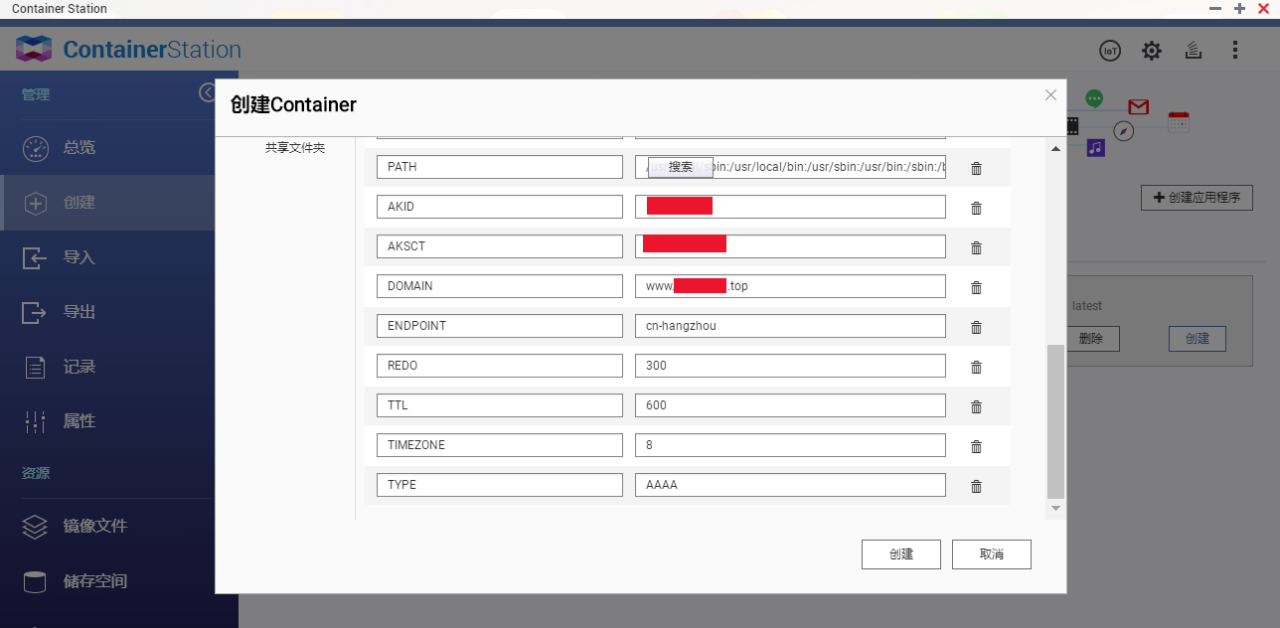Screen dimensions: 1280x628
Task: Click the 创建 button in dialog footer
Action: [901, 554]
